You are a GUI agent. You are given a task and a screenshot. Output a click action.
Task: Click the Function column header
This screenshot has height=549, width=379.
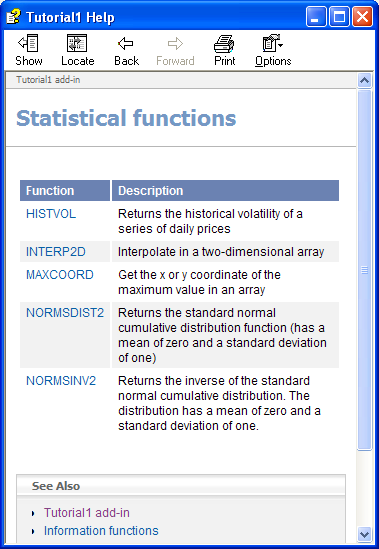[x=65, y=190]
